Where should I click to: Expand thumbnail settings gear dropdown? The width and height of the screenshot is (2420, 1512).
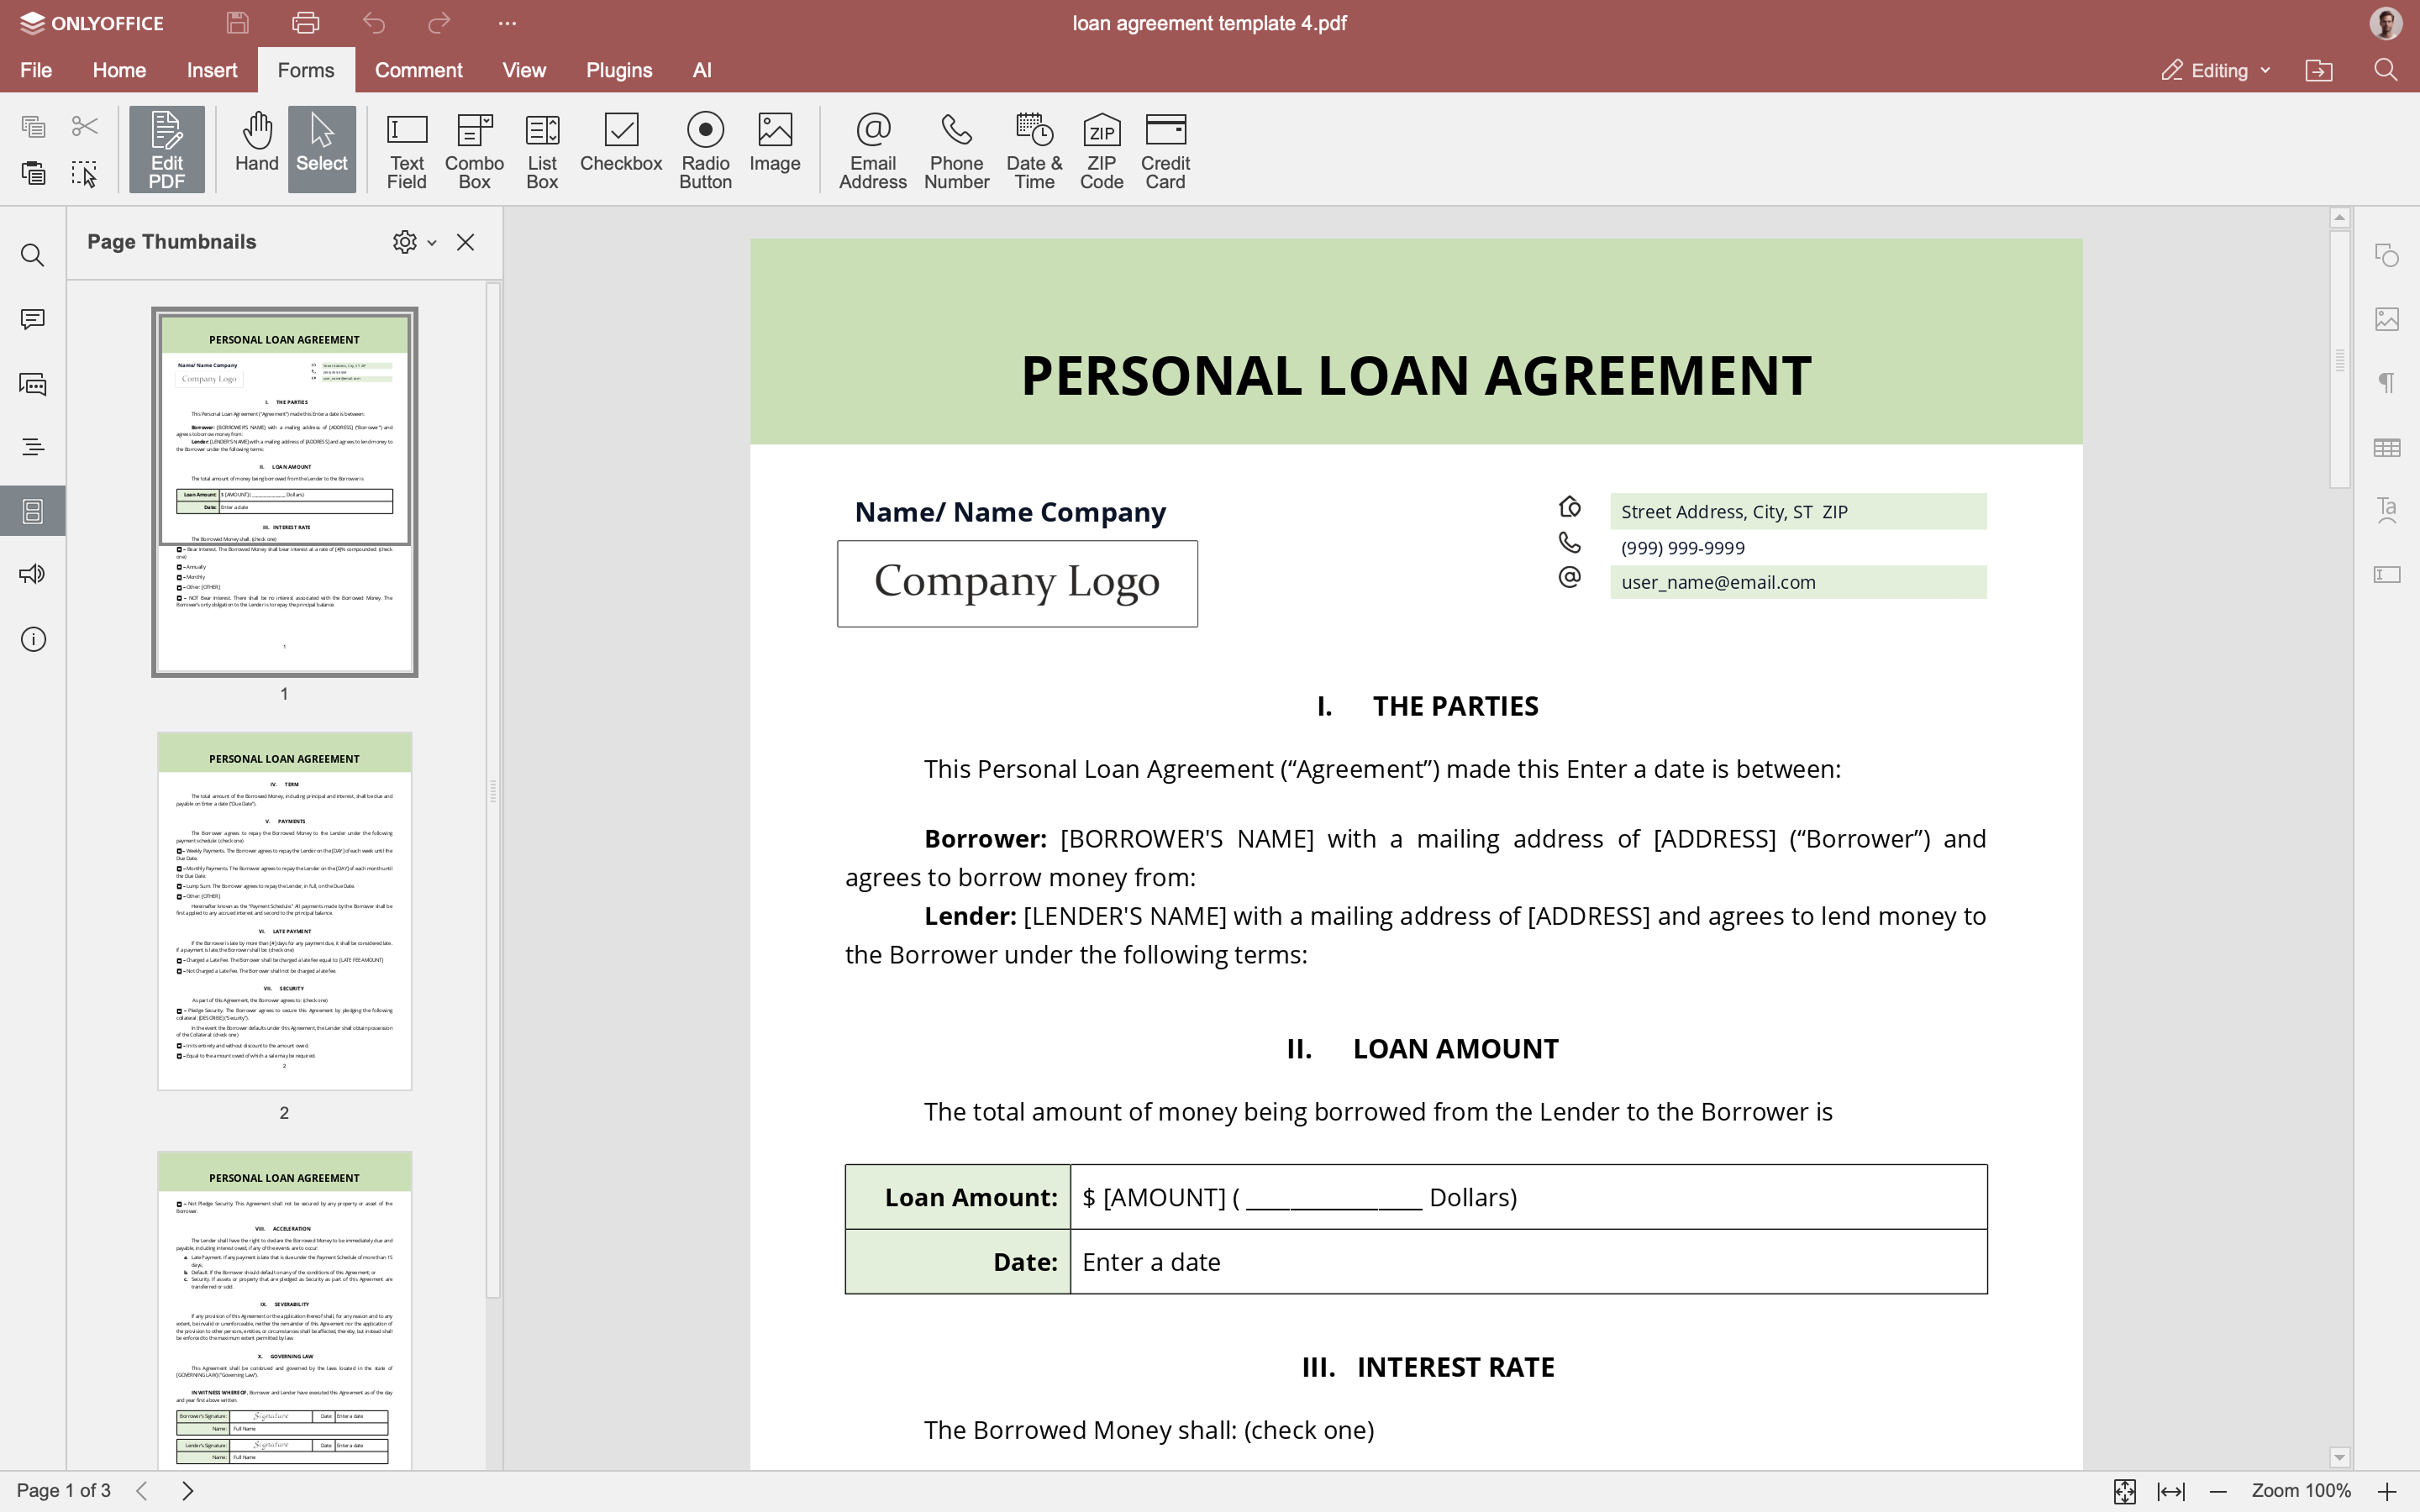(414, 242)
